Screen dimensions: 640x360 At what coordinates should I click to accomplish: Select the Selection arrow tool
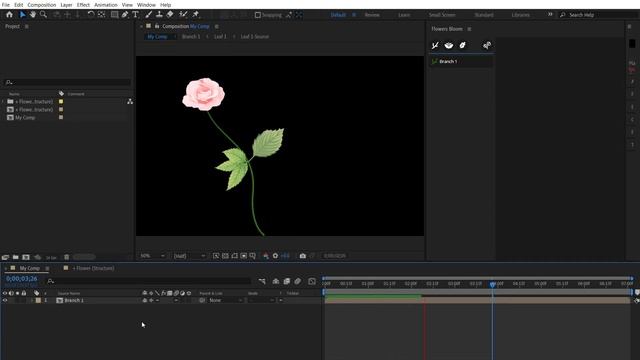[x=22, y=14]
